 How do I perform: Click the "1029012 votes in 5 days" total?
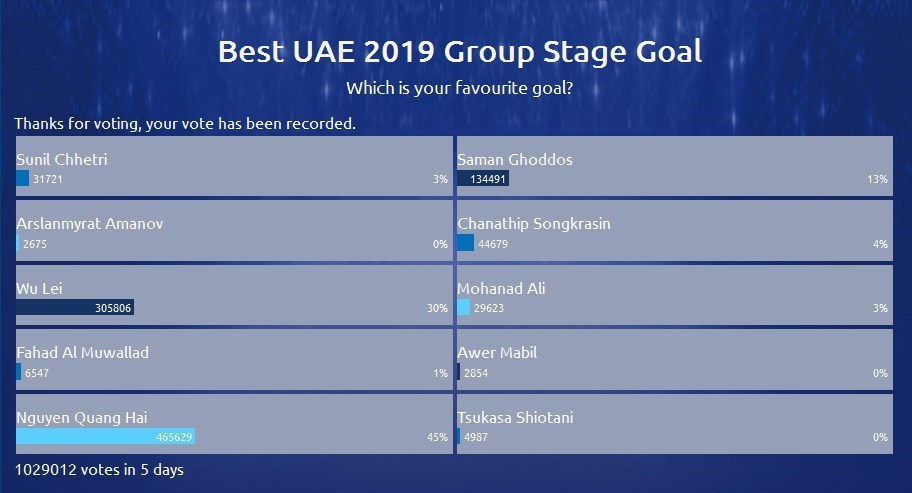[99, 469]
